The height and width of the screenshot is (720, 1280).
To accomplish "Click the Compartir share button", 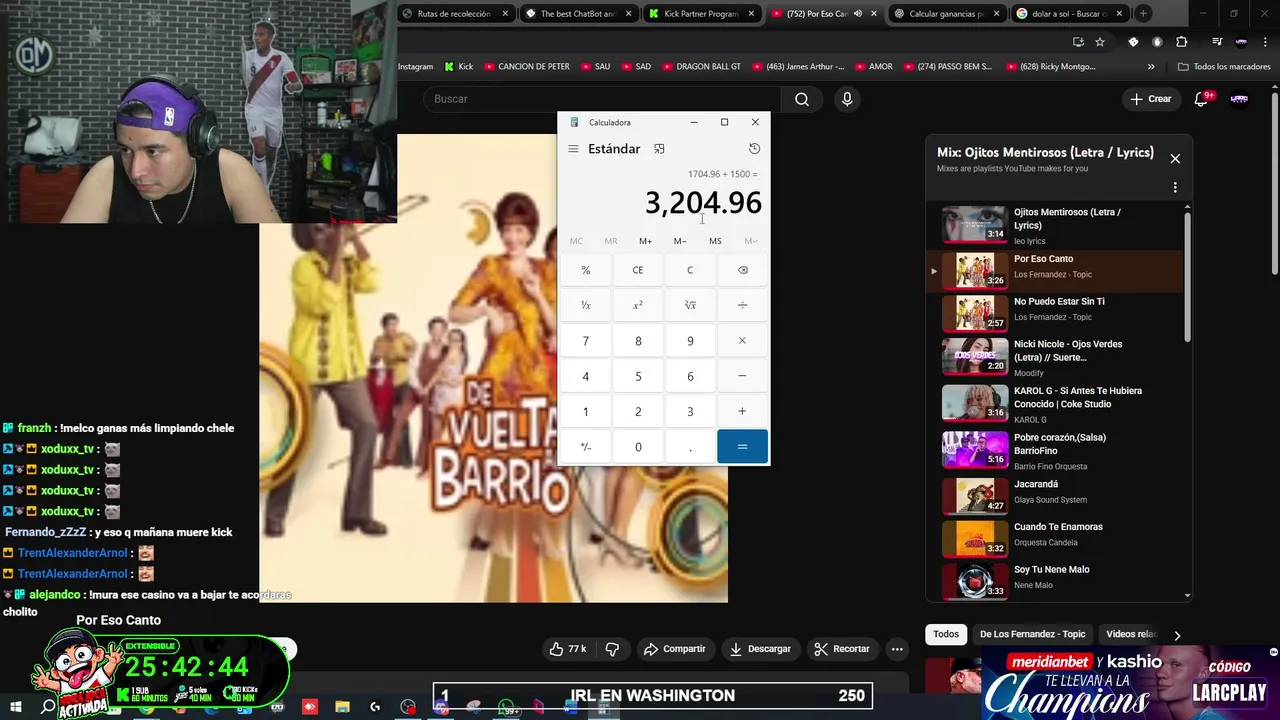I will pos(675,649).
